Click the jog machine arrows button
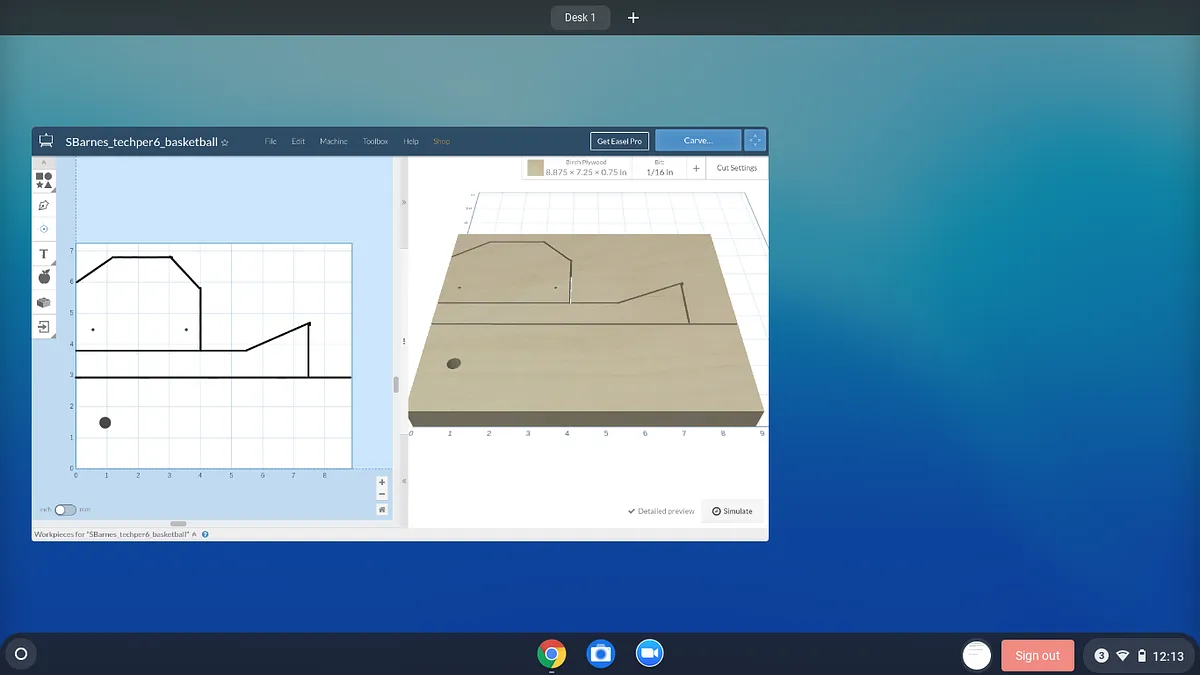Image resolution: width=1200 pixels, height=675 pixels. (x=755, y=141)
